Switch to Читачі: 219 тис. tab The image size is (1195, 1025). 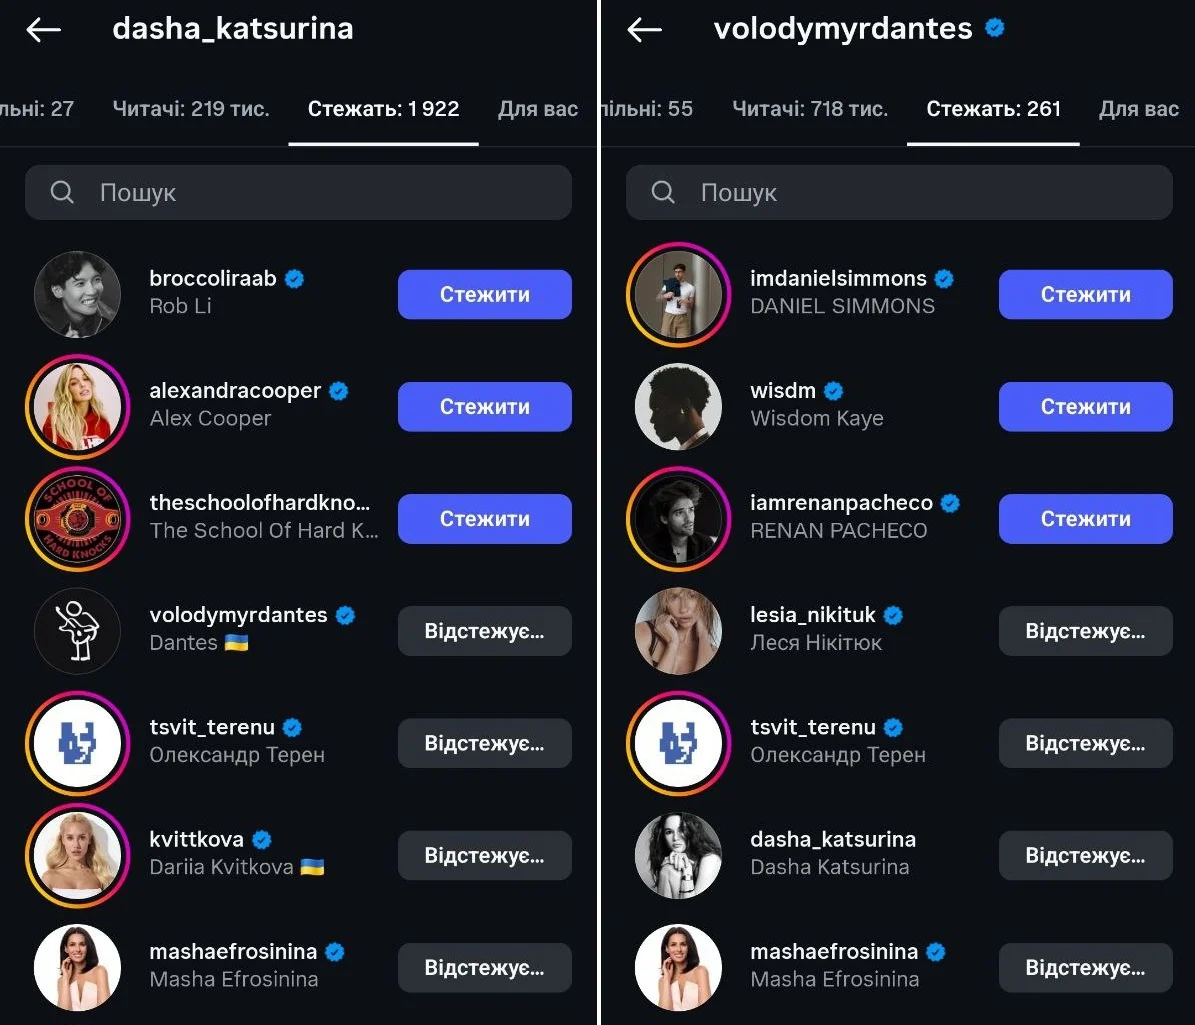(x=191, y=109)
